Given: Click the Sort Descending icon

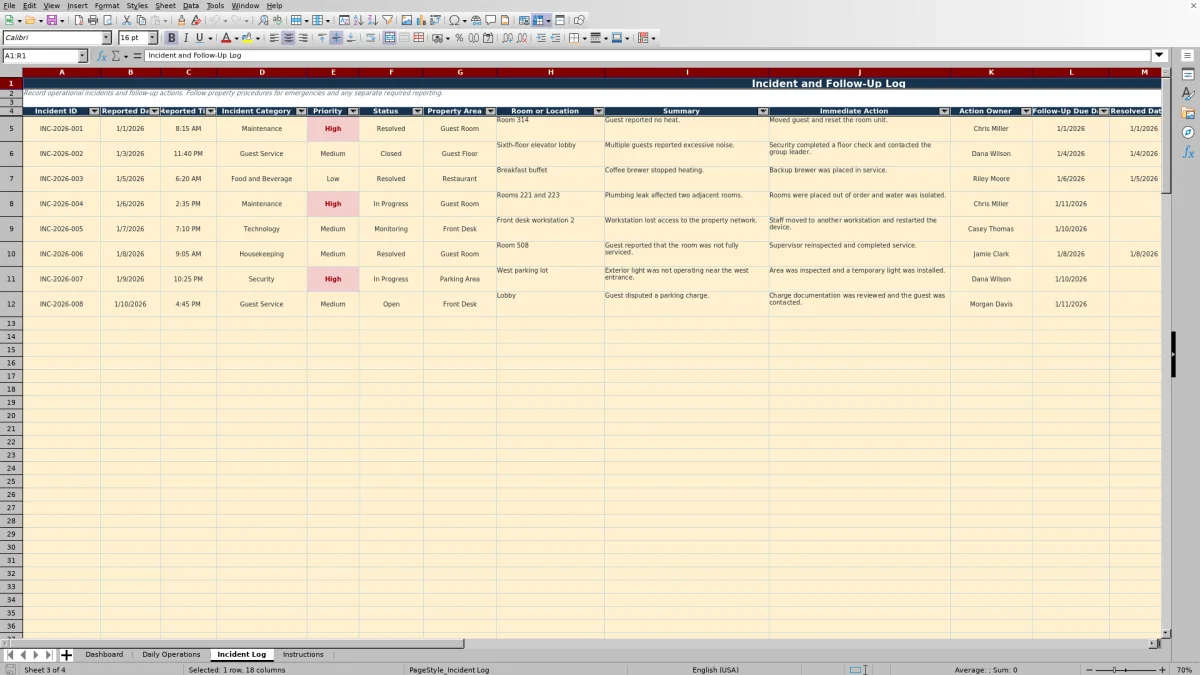Looking at the screenshot, I should click(372, 20).
